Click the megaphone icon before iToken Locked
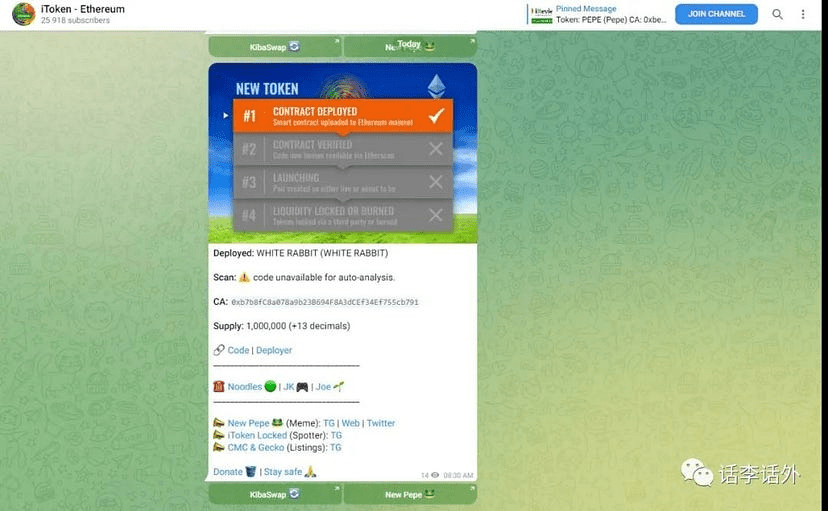The width and height of the screenshot is (828, 511). point(219,434)
